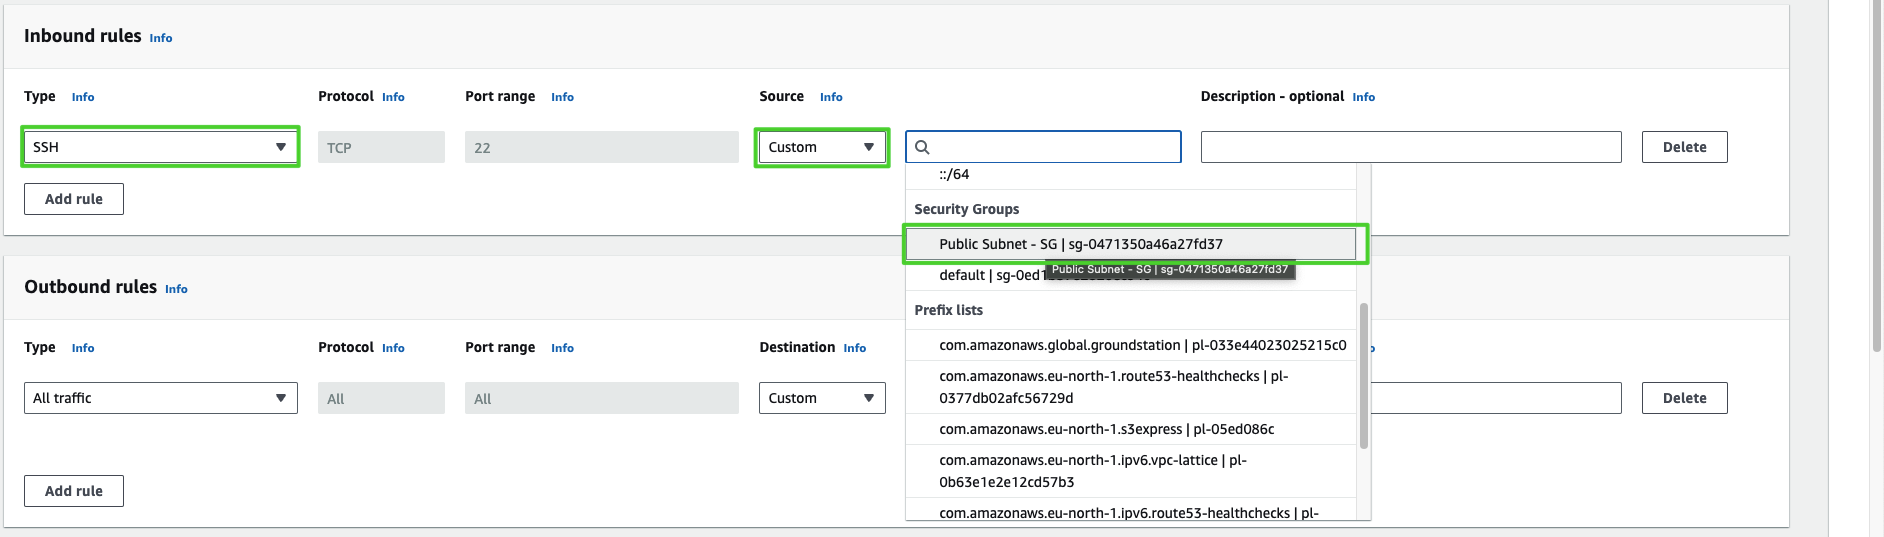
Task: Delete the inbound SSH rule
Action: tap(1684, 147)
